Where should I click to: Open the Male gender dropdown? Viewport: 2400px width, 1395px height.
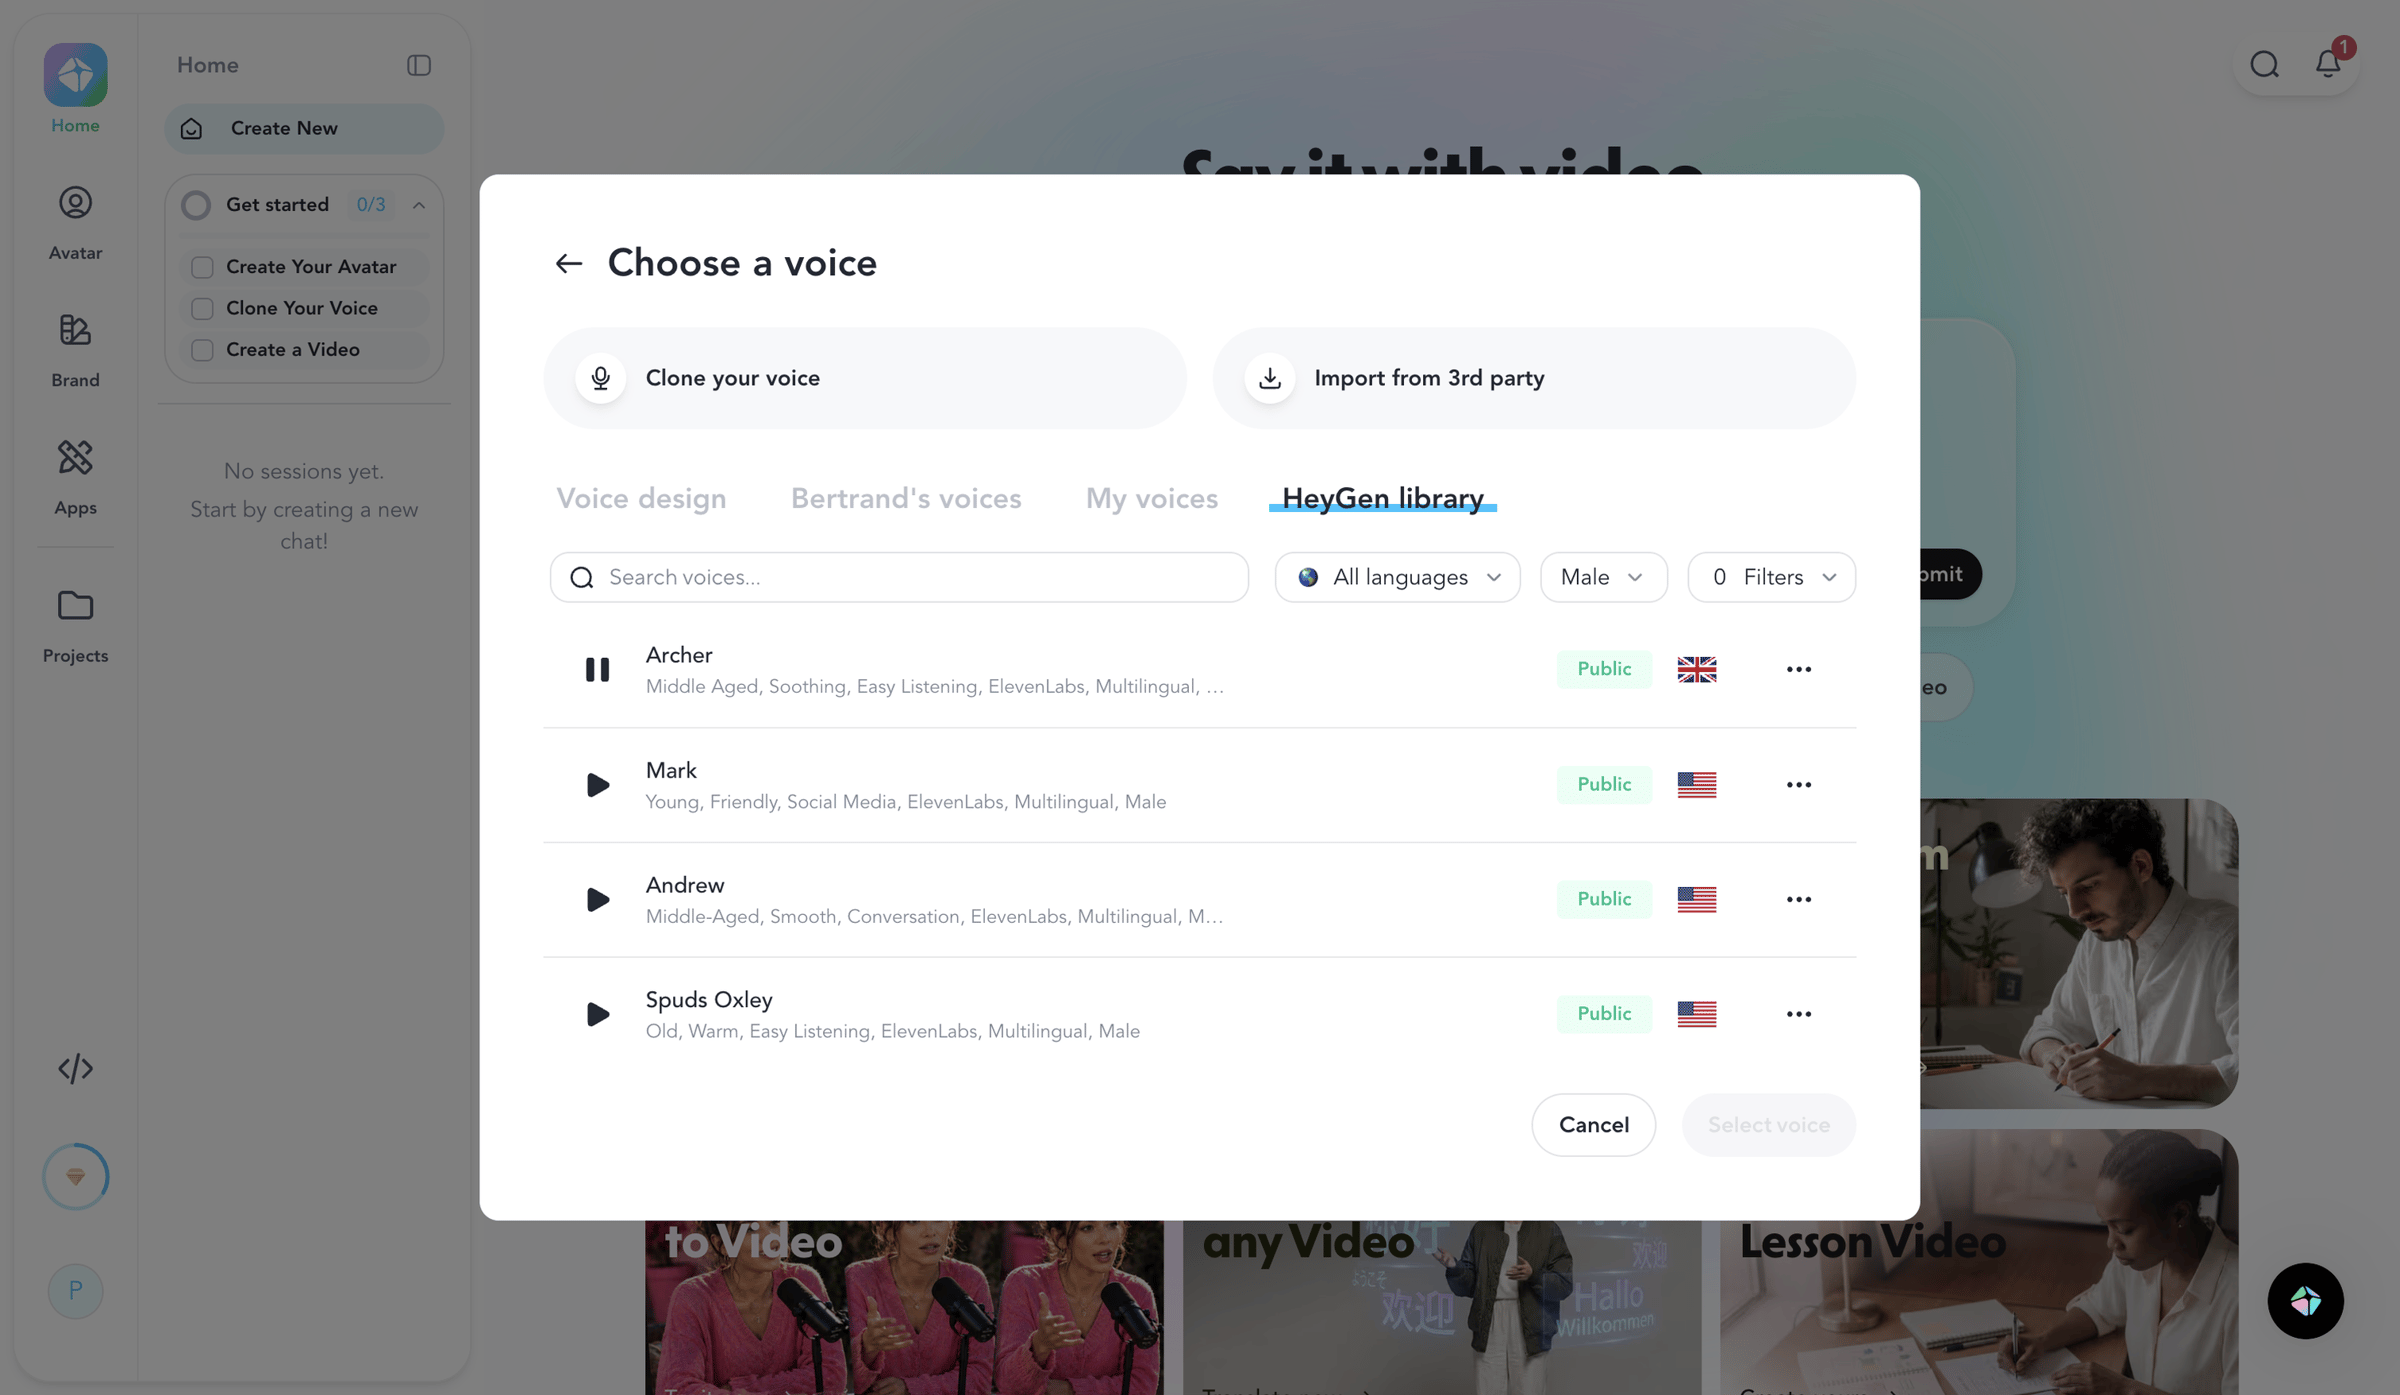point(1603,577)
